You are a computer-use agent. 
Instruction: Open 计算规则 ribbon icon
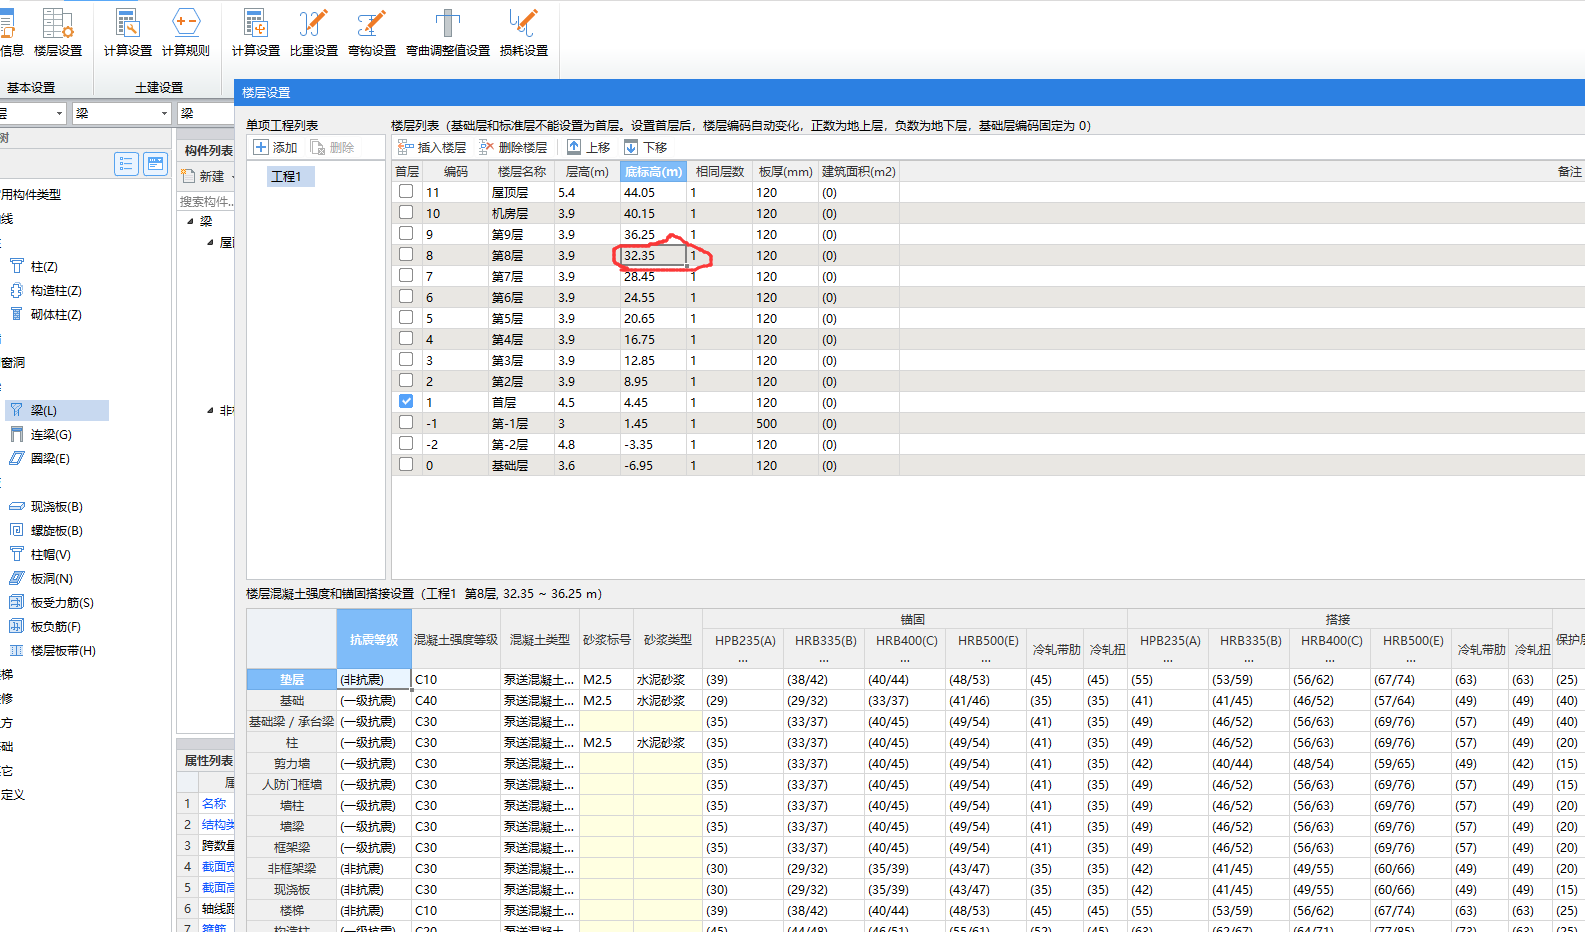(x=186, y=32)
